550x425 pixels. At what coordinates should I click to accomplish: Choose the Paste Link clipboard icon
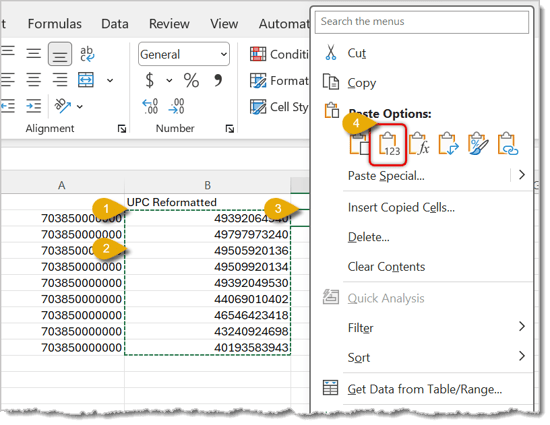[508, 143]
